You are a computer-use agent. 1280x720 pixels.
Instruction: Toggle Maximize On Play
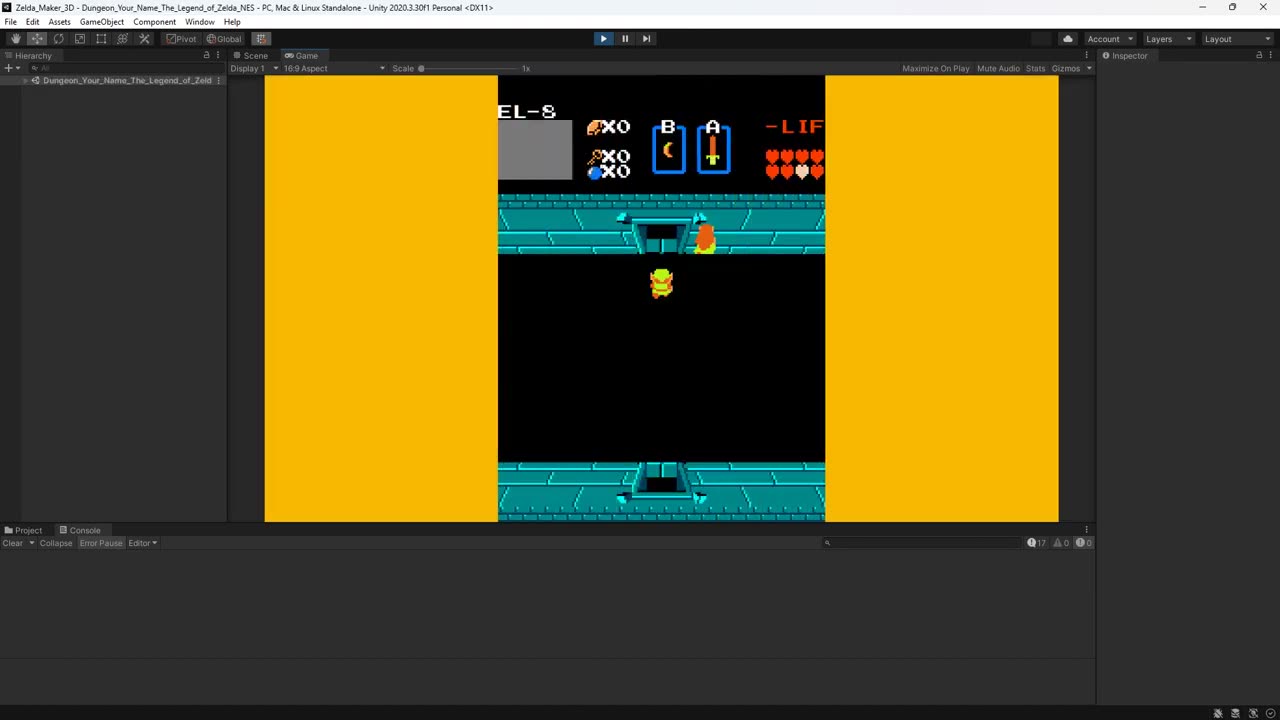pyautogui.click(x=935, y=68)
